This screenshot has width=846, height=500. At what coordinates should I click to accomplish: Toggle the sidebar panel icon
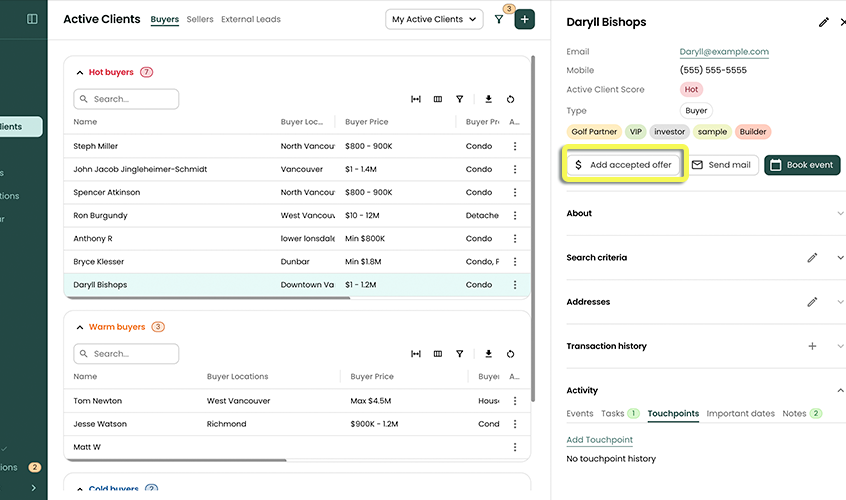[32, 19]
